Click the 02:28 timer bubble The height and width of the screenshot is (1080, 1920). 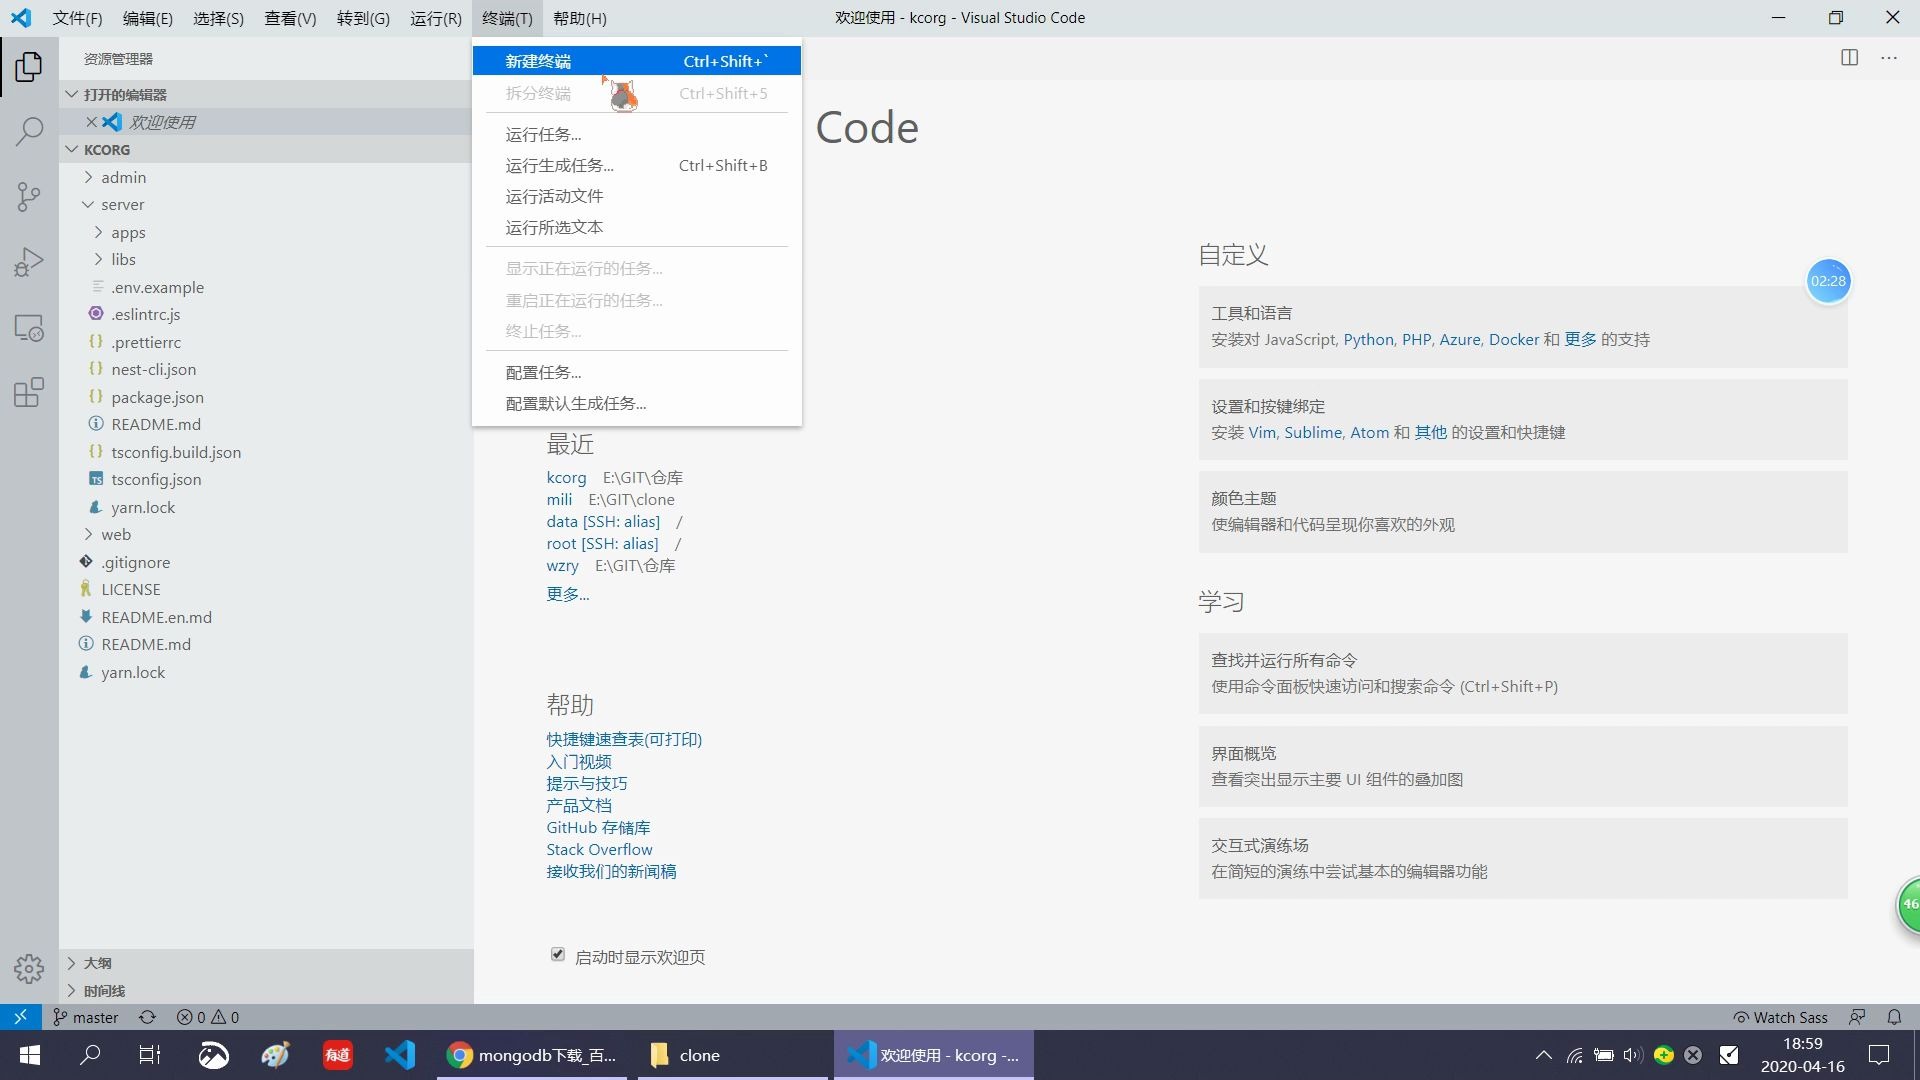[1828, 281]
